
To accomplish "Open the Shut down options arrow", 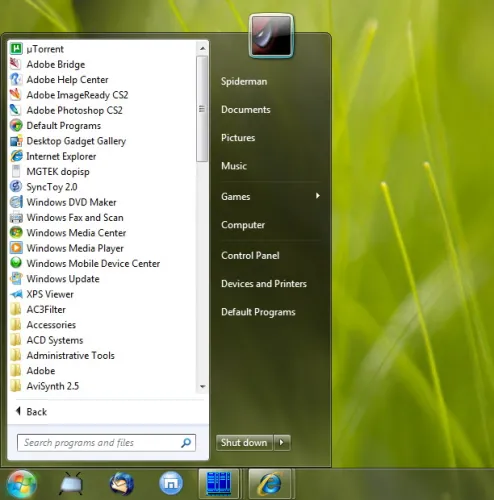I will pyautogui.click(x=282, y=443).
